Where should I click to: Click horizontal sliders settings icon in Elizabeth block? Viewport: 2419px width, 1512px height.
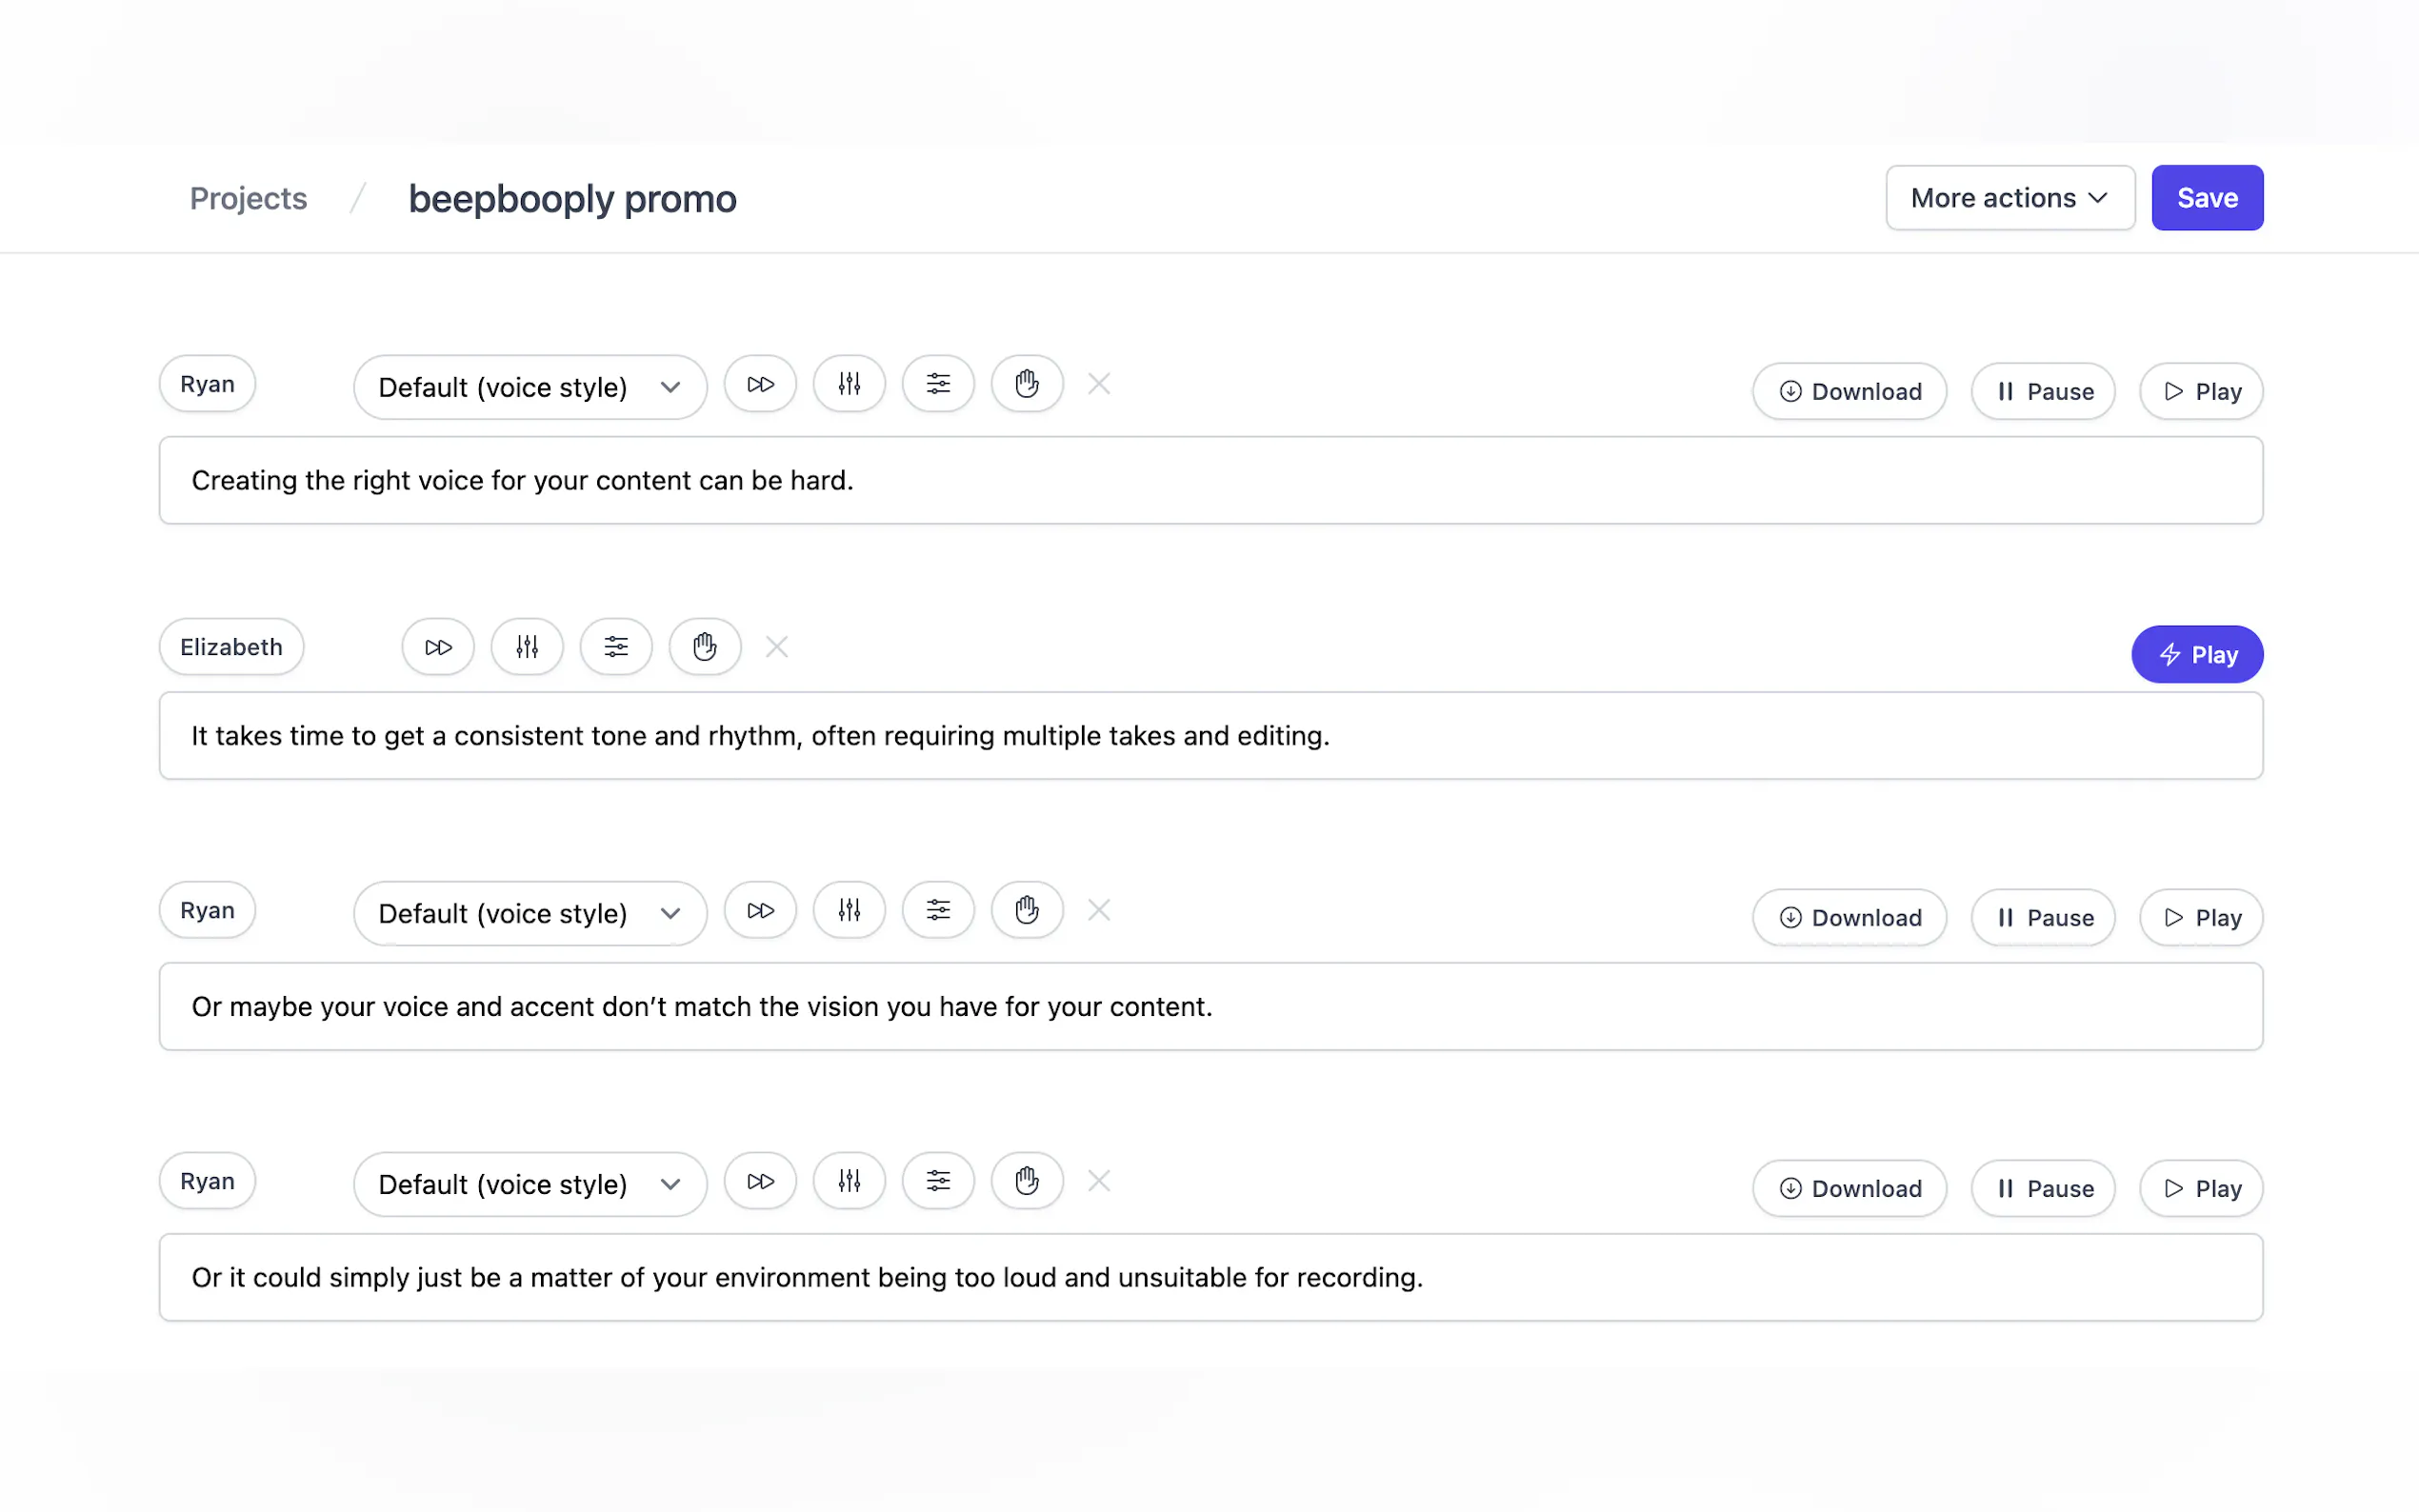pos(616,647)
